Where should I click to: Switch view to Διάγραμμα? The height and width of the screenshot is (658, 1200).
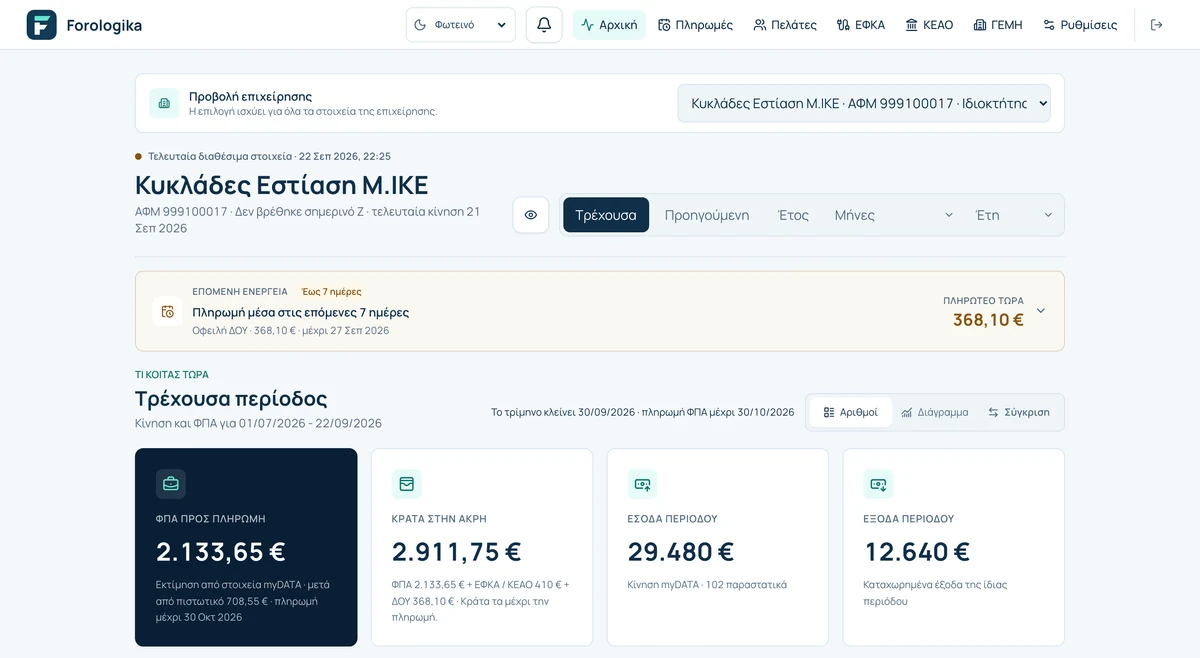pyautogui.click(x=935, y=412)
